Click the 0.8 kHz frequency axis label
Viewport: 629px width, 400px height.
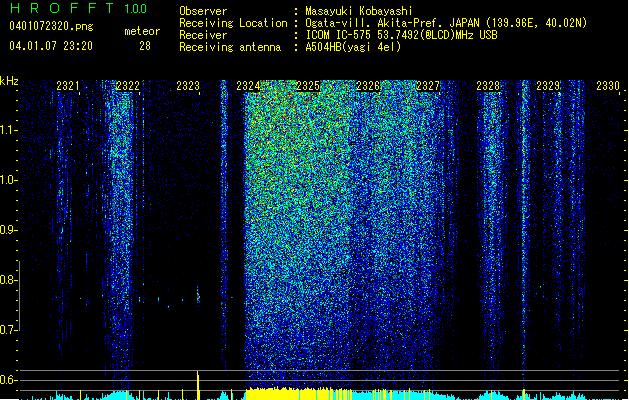click(8, 280)
